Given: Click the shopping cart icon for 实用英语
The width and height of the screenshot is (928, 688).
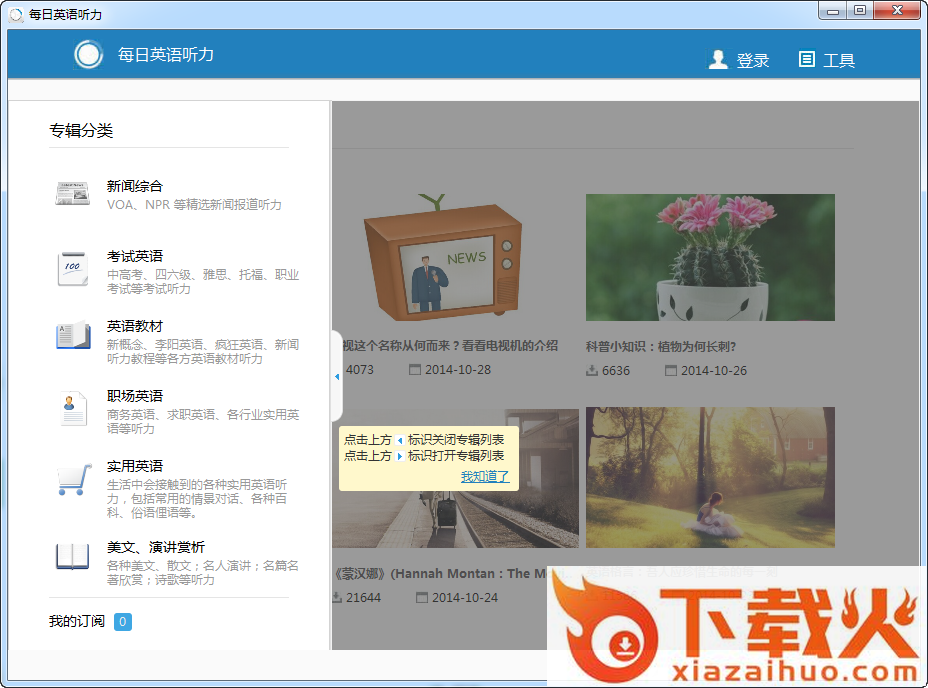Looking at the screenshot, I should 72,481.
